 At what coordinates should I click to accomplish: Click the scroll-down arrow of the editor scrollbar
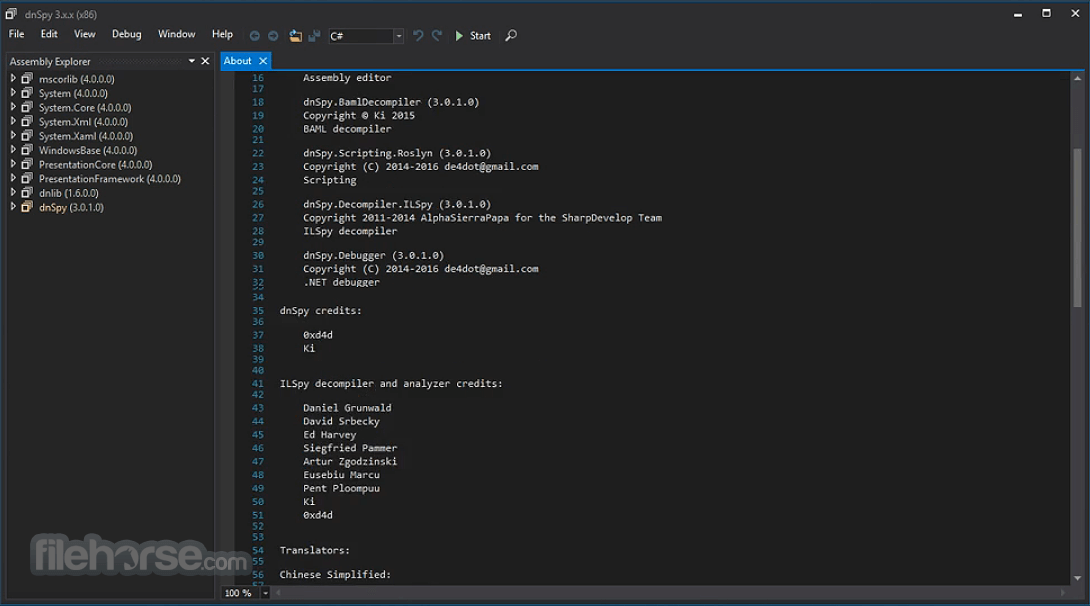pos(1077,578)
